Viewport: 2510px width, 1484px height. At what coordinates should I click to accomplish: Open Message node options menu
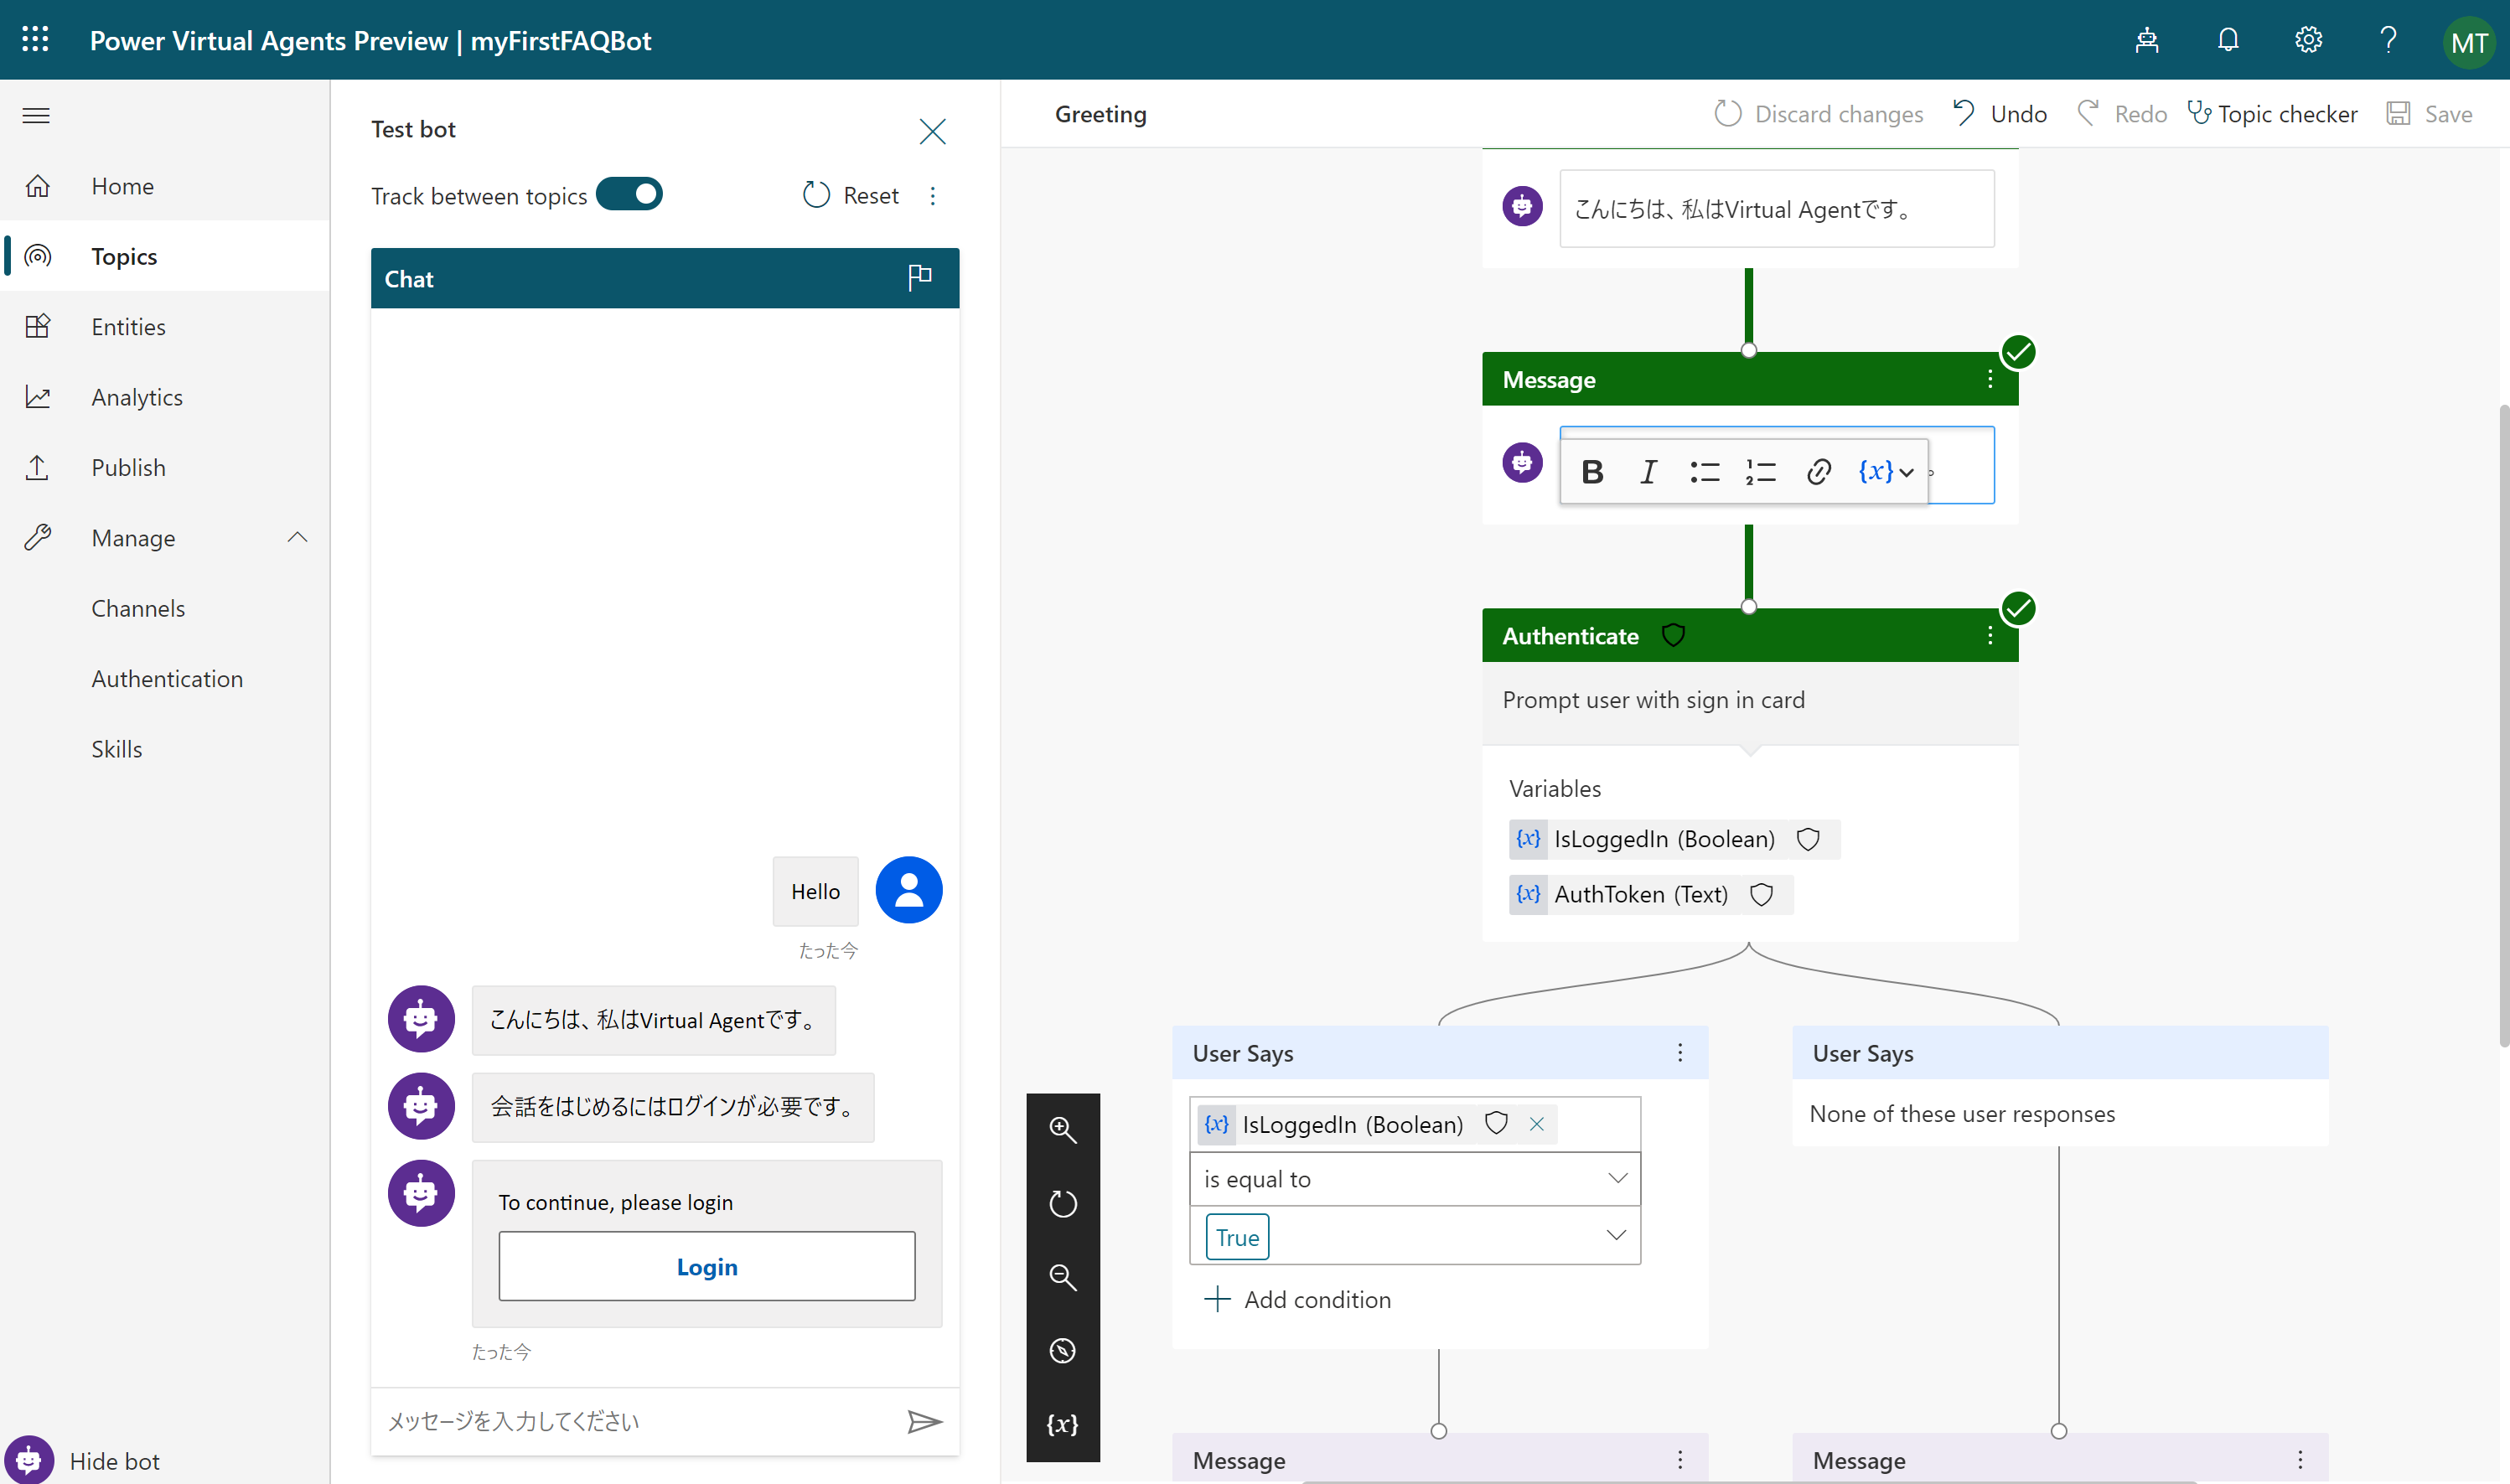tap(1990, 379)
